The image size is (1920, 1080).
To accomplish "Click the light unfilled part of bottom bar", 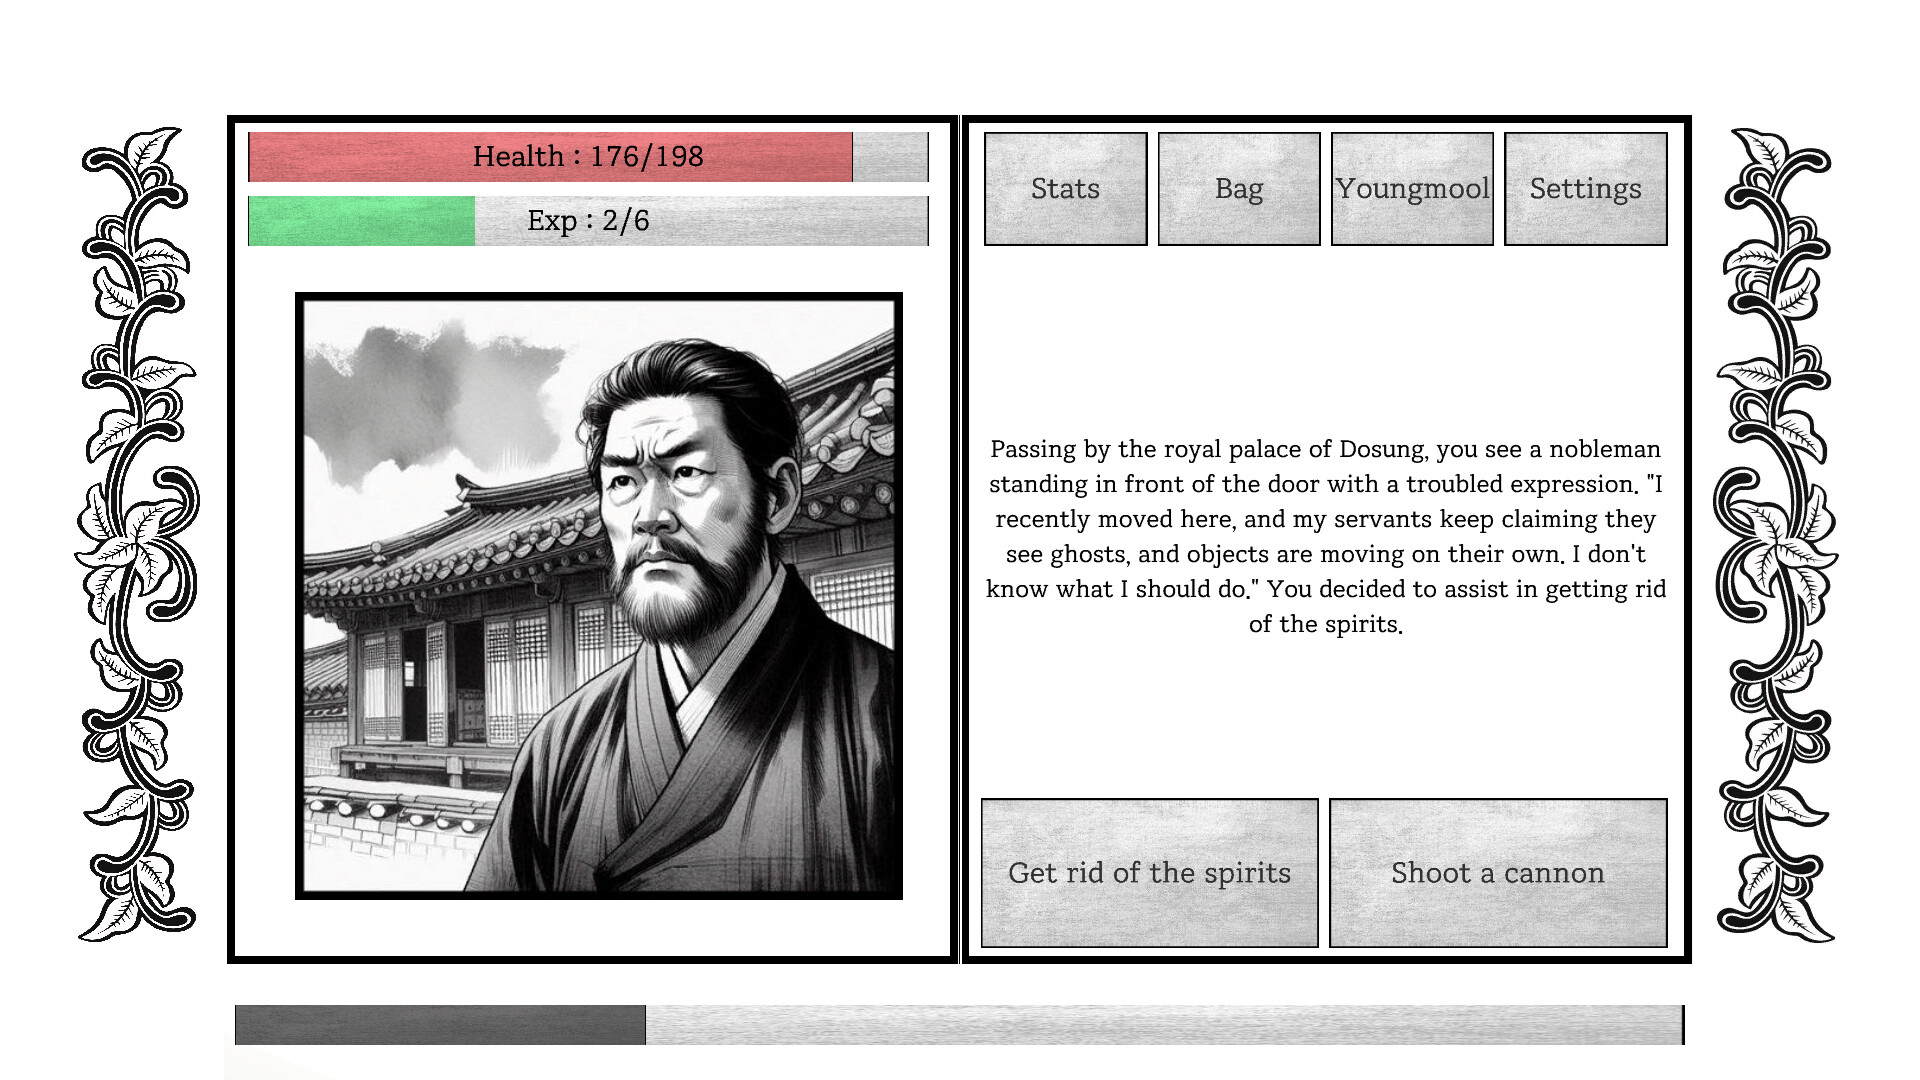I will tap(1165, 1025).
